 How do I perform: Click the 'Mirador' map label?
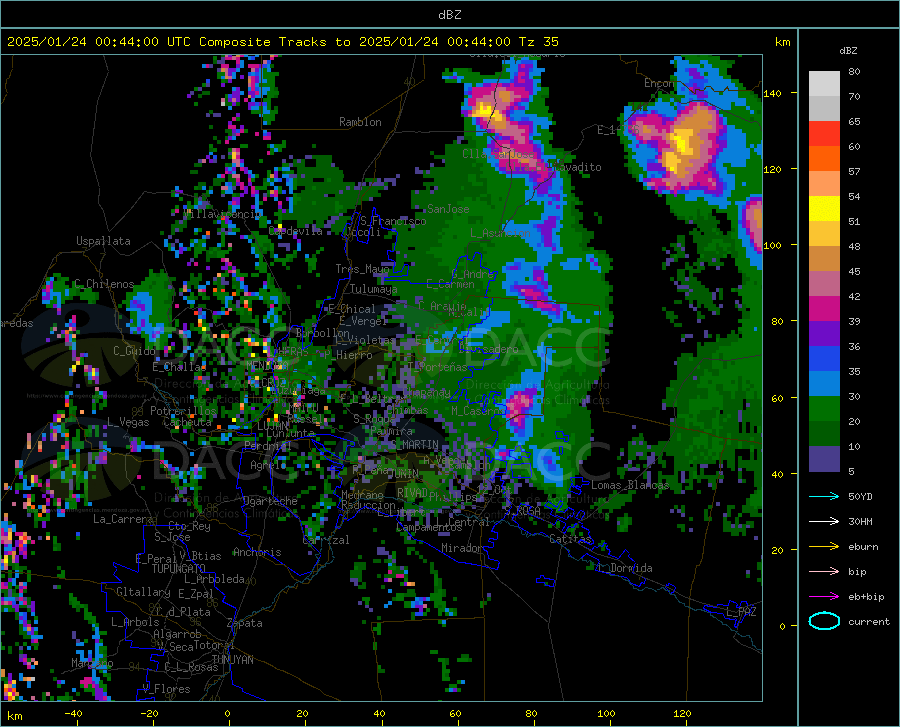(x=462, y=548)
